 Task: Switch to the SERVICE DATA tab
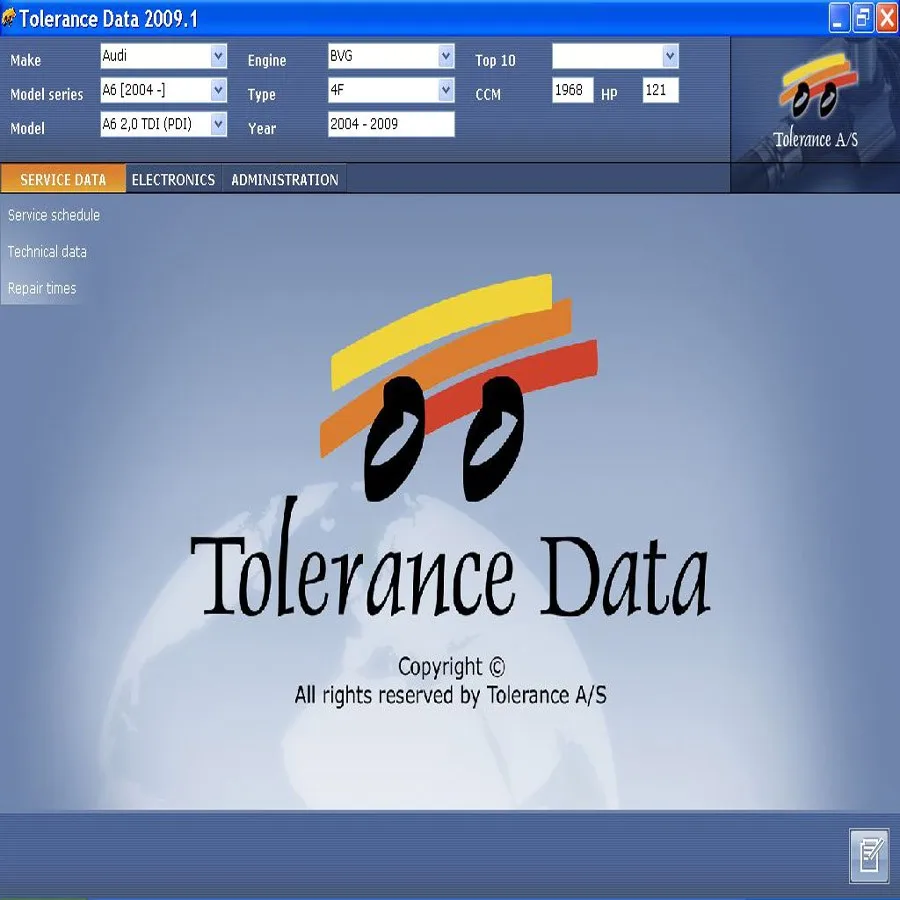click(63, 179)
